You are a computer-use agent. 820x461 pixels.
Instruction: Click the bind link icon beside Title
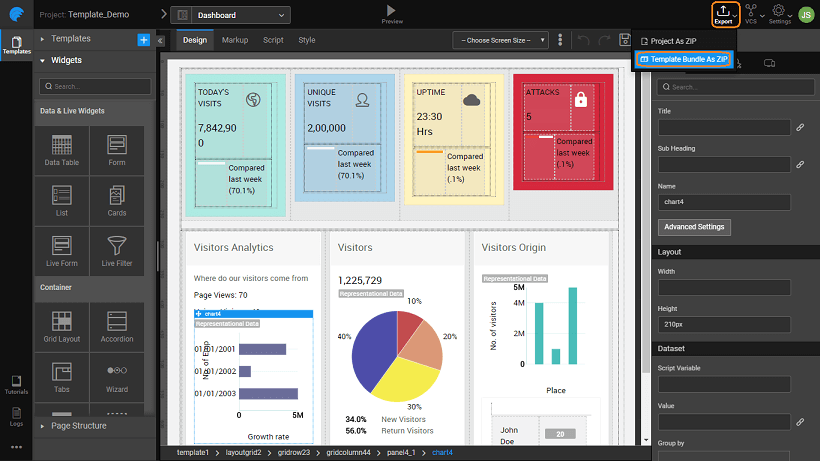pos(799,127)
